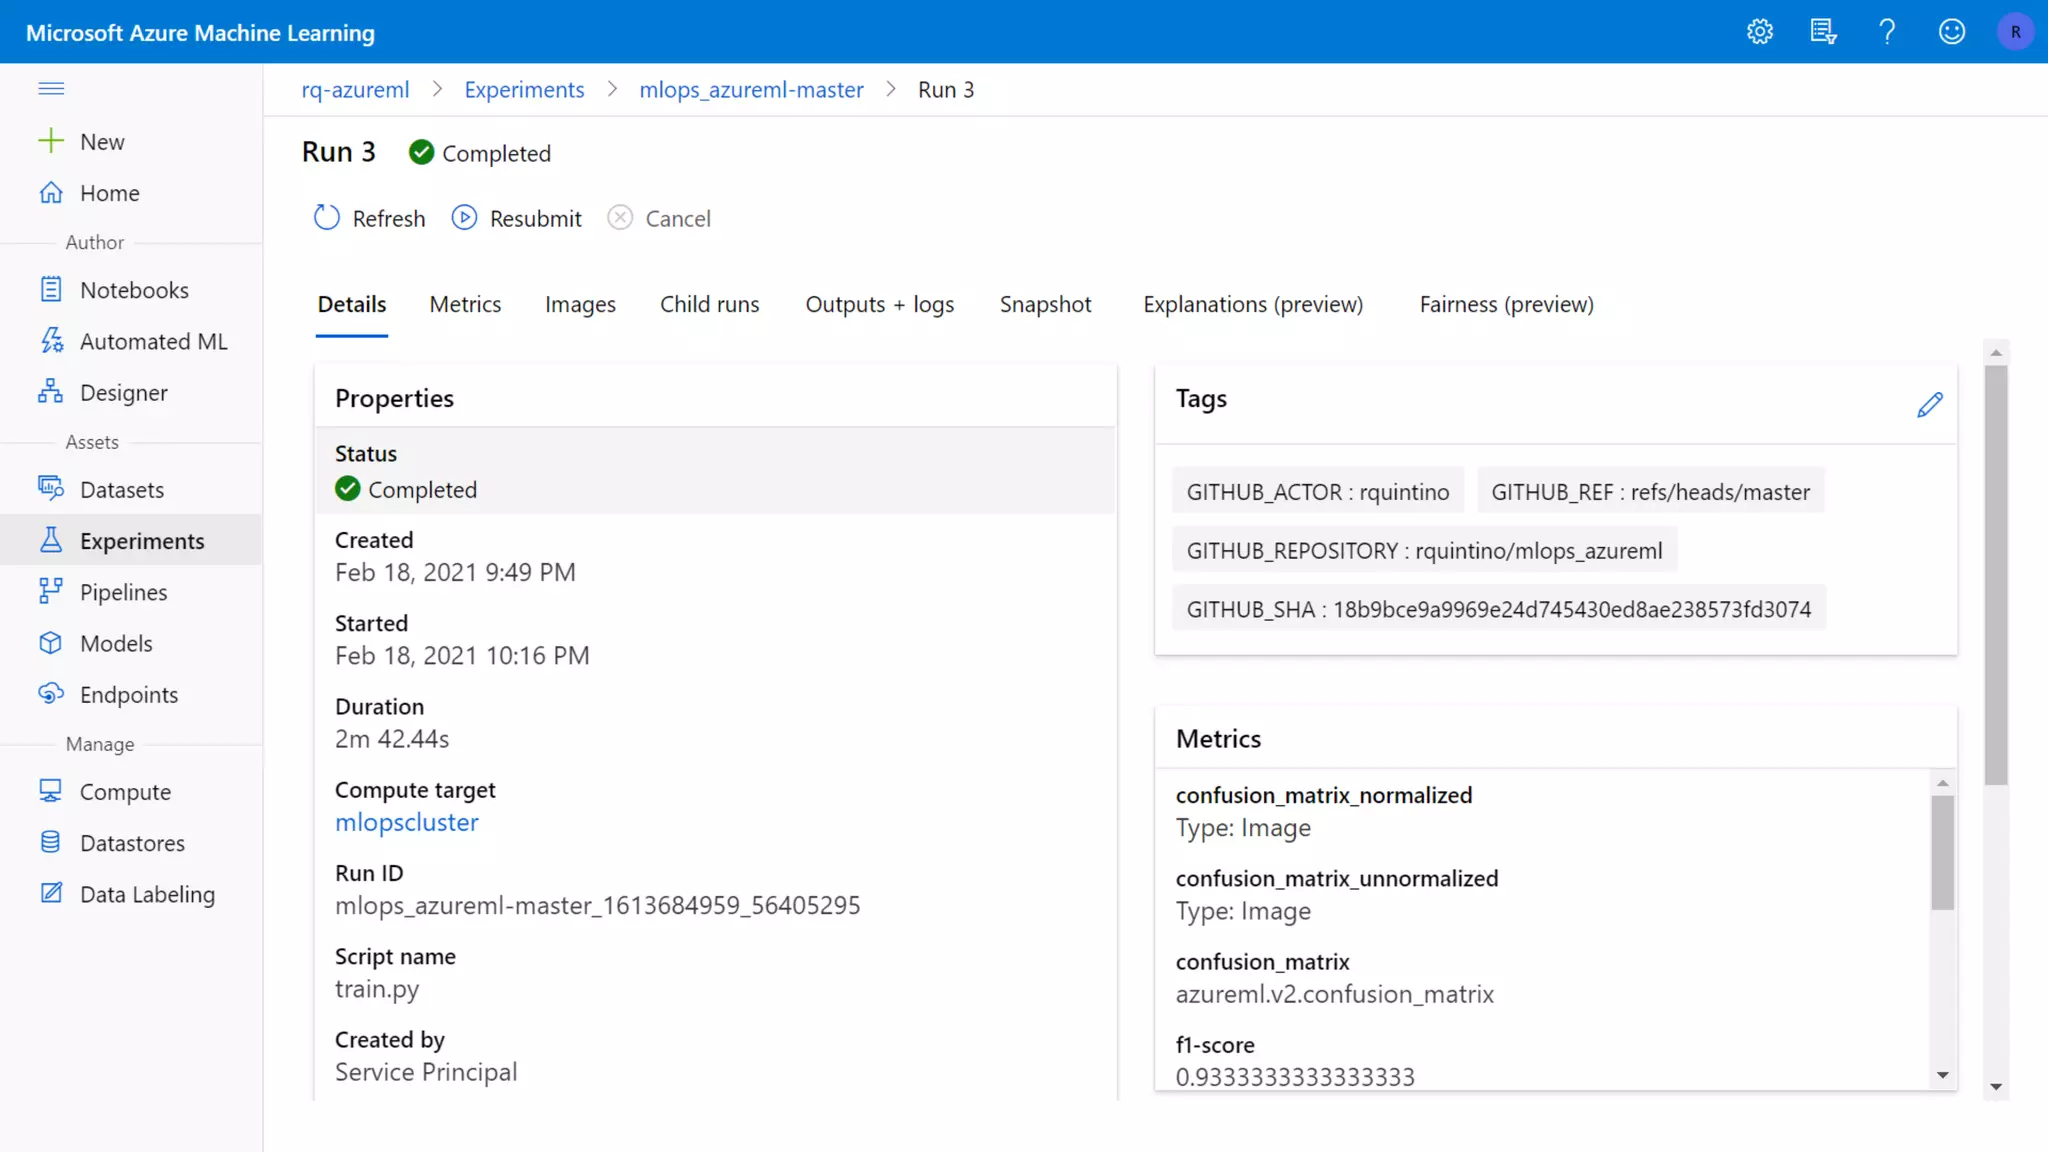Collapse sidebar with hamburger menu icon
The width and height of the screenshot is (2048, 1152).
click(x=51, y=89)
